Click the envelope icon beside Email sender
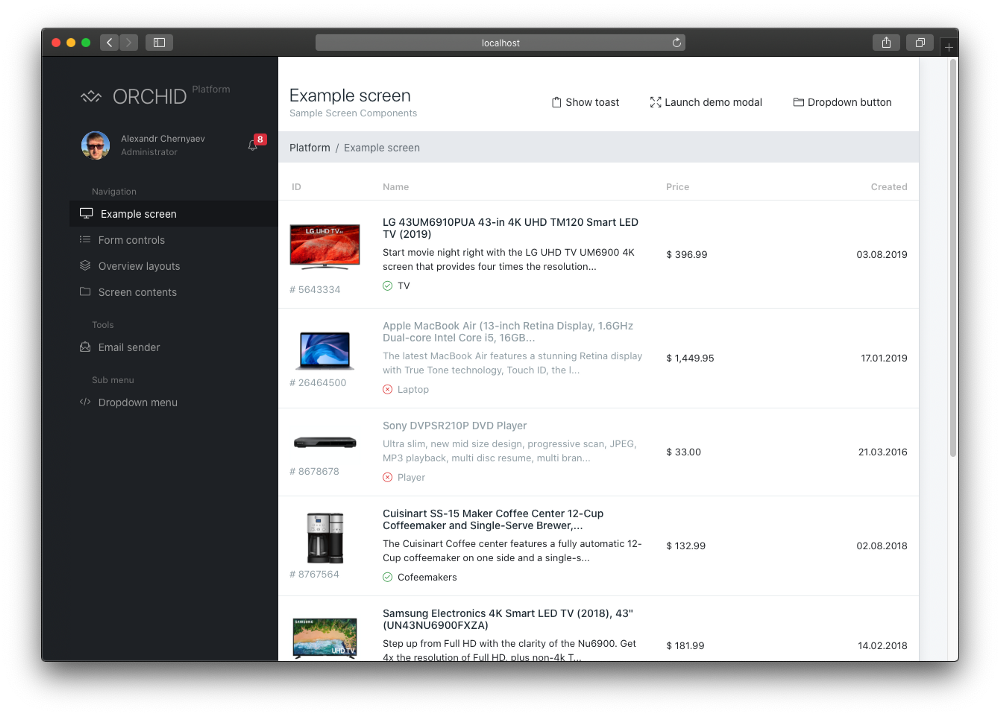The image size is (1000, 716). [x=85, y=347]
